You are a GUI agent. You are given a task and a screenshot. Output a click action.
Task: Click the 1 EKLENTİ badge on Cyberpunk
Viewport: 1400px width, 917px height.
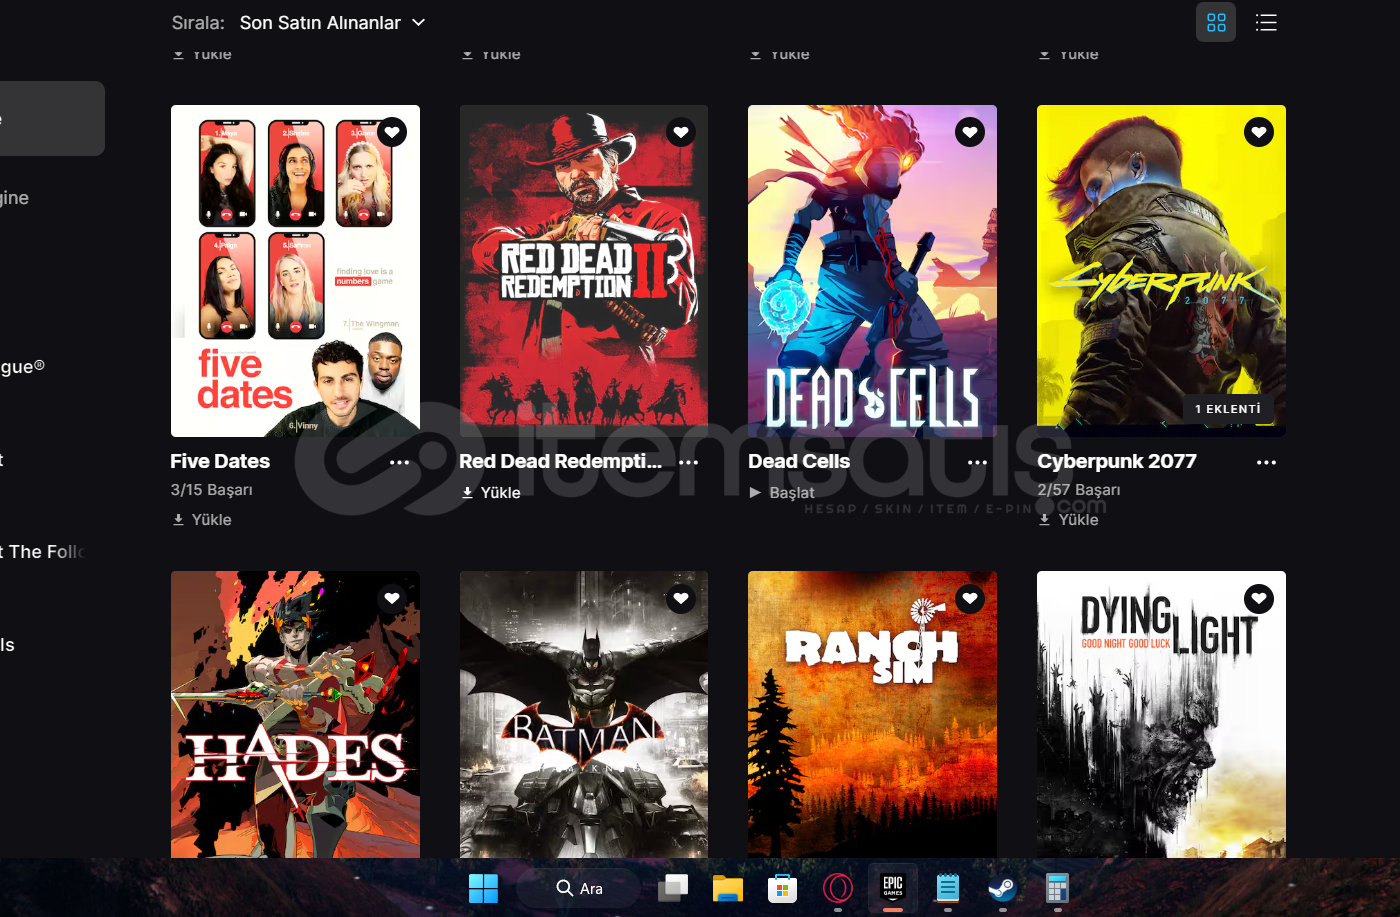(1228, 409)
